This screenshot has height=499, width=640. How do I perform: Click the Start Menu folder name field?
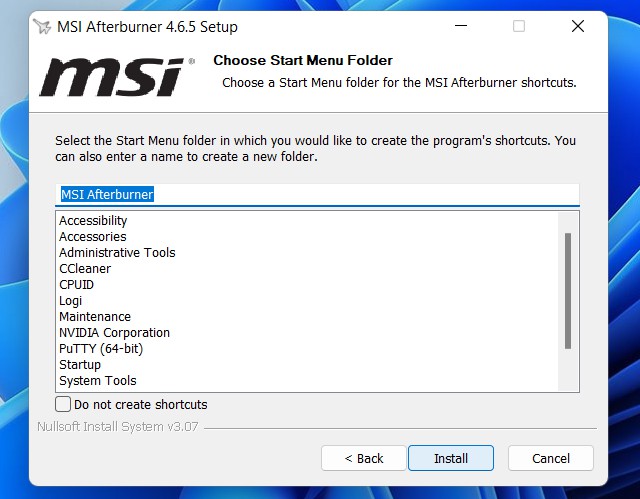coord(317,195)
